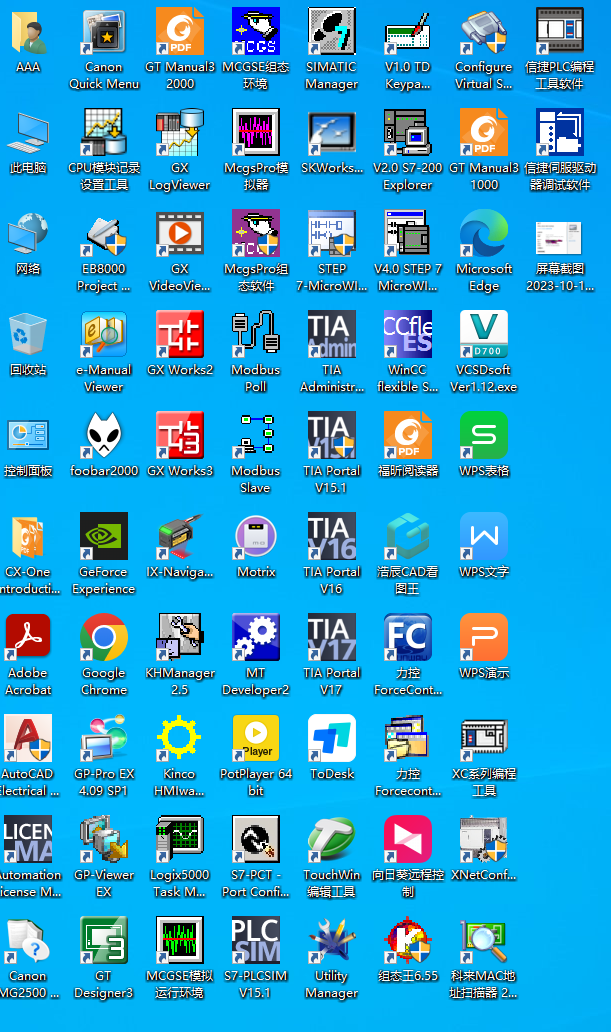The image size is (611, 1032).
Task: Click the GeForce Experience icon
Action: [x=104, y=538]
